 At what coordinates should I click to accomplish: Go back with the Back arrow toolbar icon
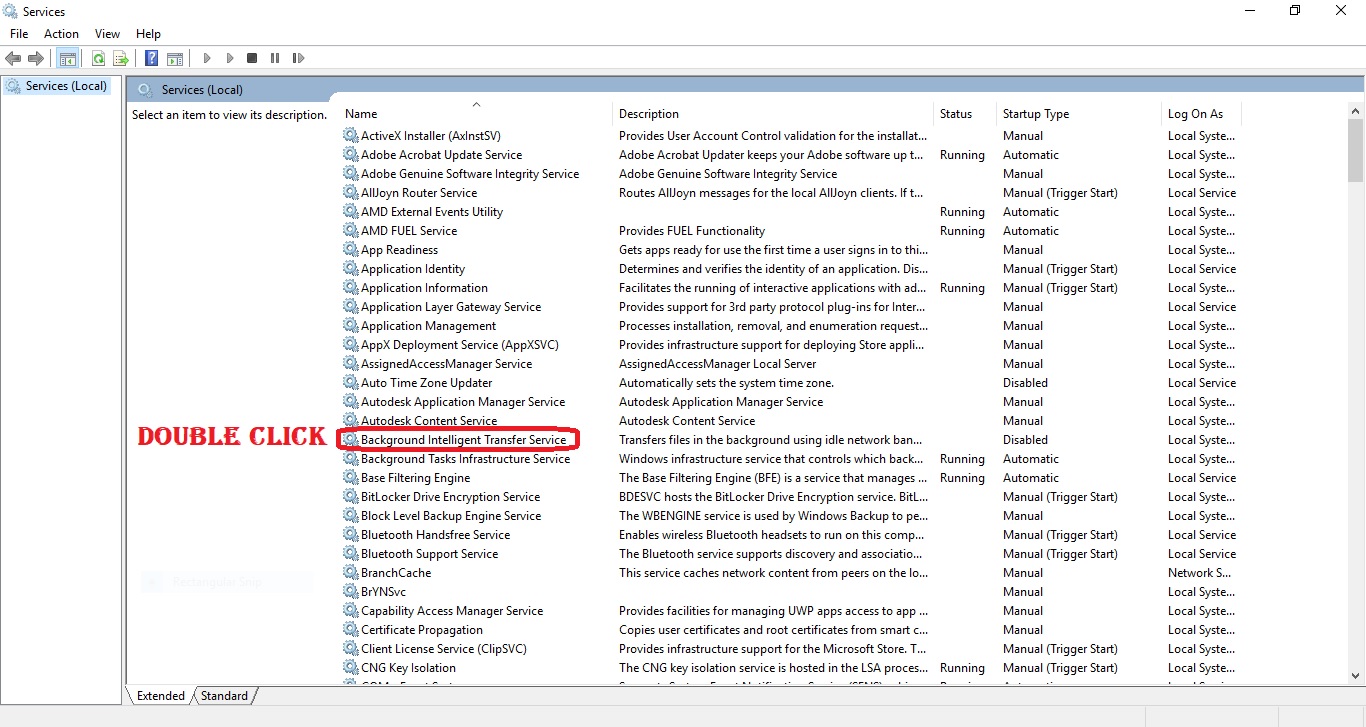pos(13,59)
